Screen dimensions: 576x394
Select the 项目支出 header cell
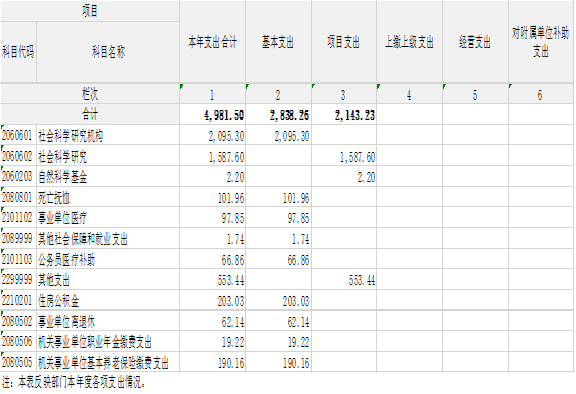pos(344,41)
